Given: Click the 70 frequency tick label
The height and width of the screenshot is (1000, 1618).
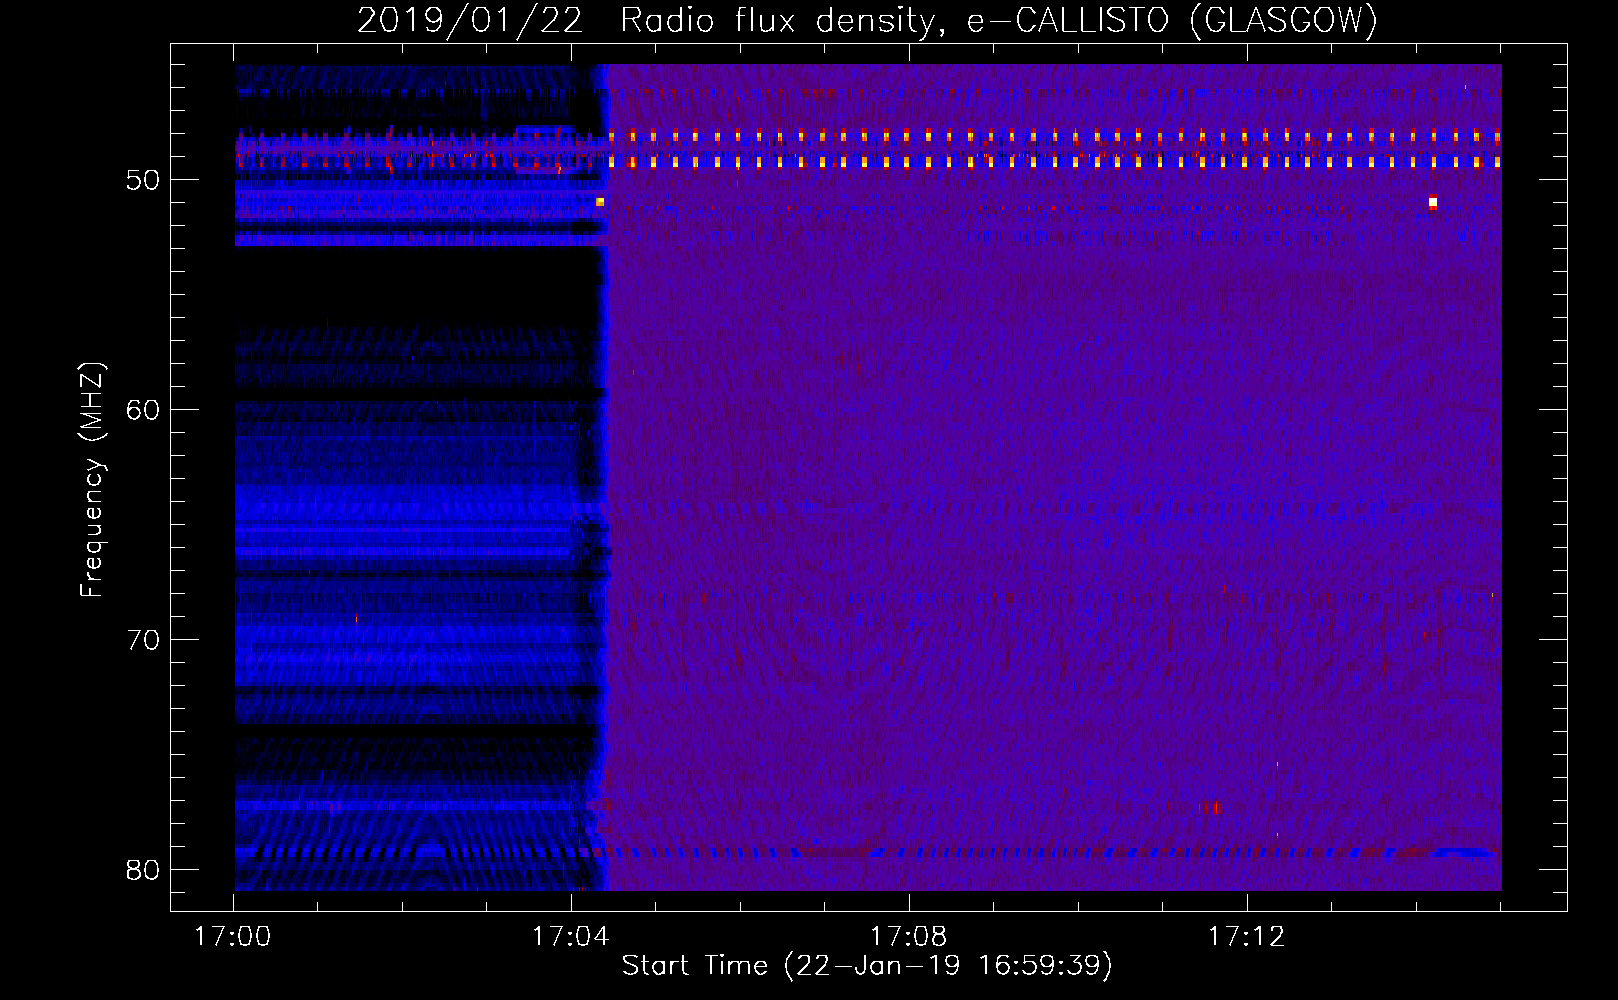Looking at the screenshot, I should (x=143, y=640).
